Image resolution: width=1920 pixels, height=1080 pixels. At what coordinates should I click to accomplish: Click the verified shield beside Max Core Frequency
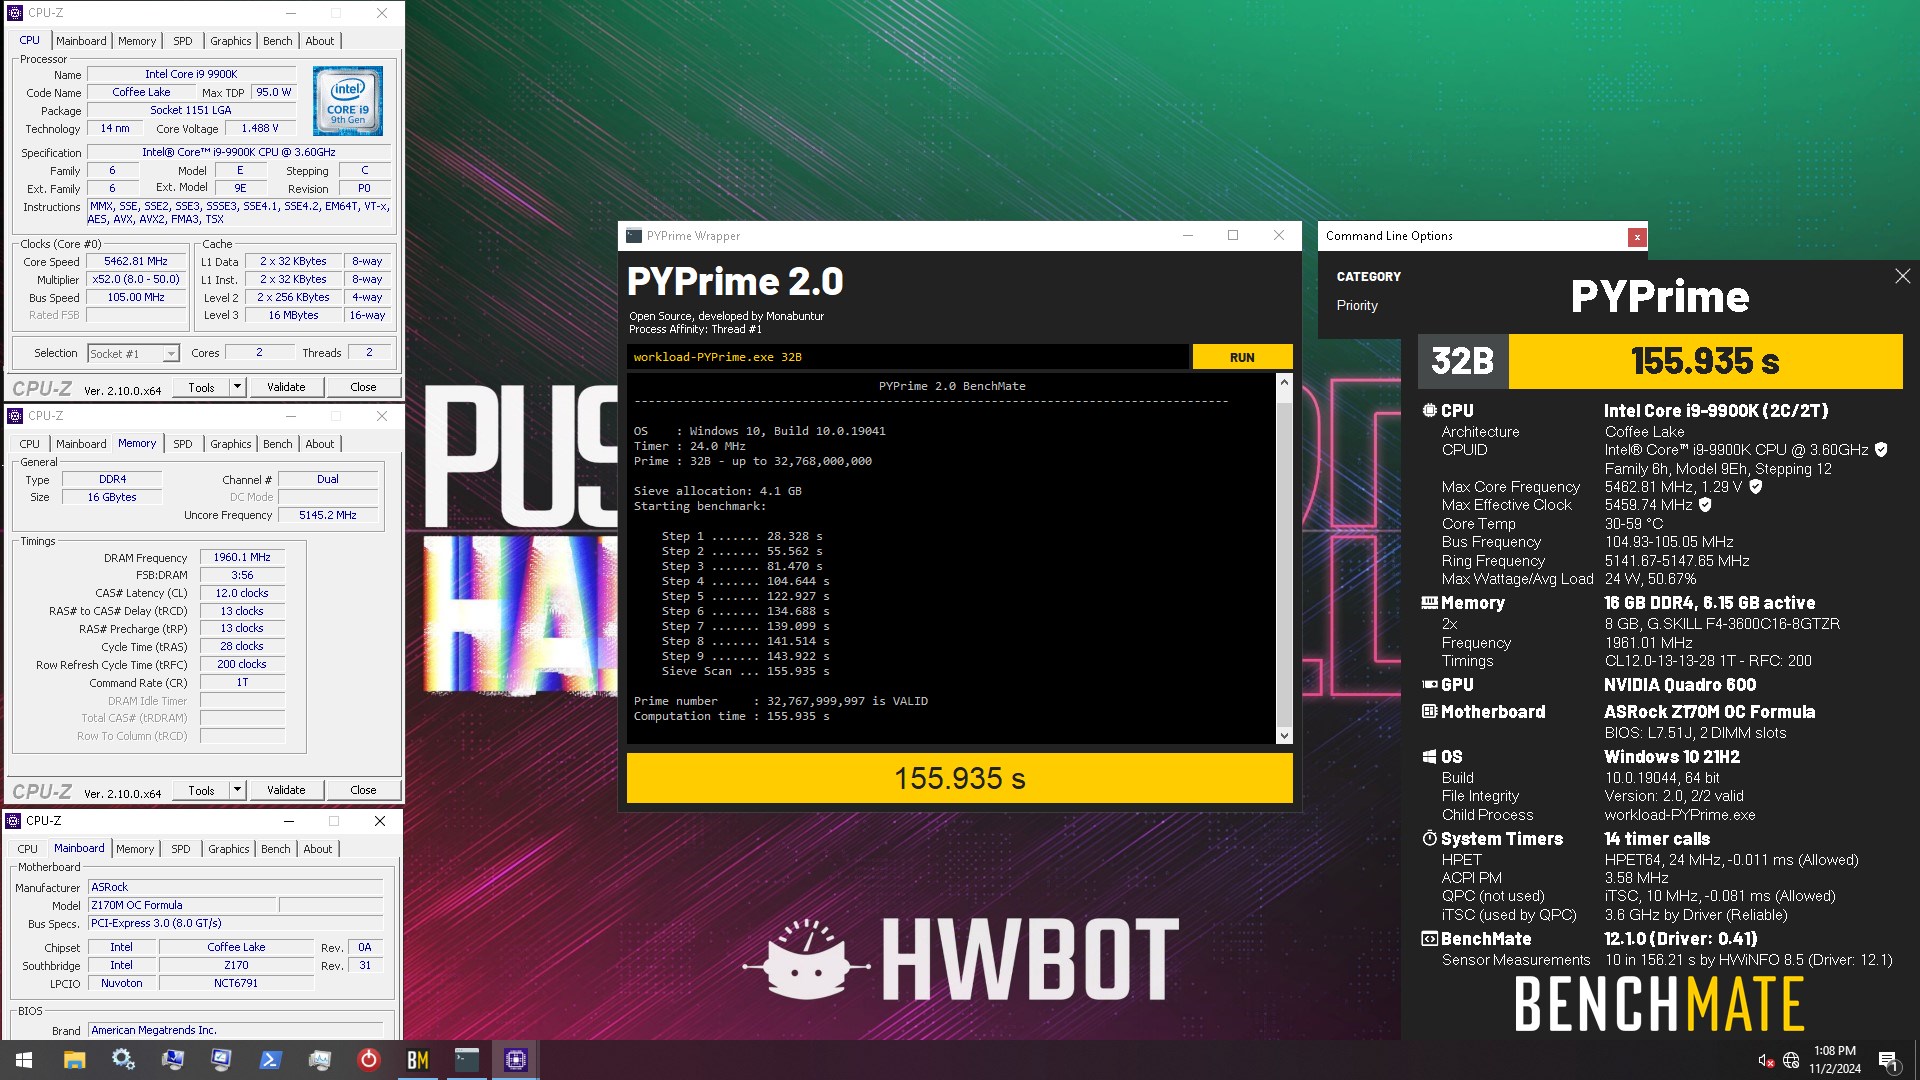(1756, 487)
